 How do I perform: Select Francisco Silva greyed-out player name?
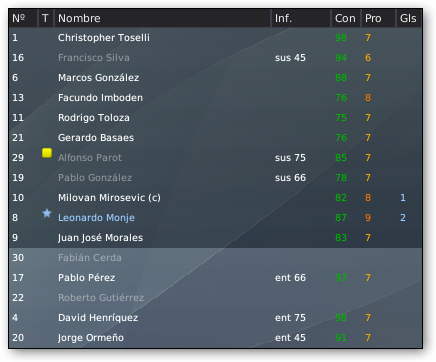[94, 58]
